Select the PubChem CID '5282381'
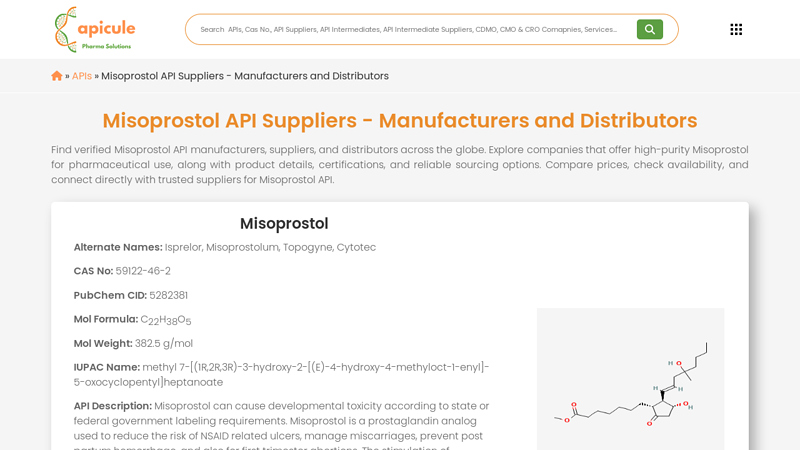 coord(168,295)
